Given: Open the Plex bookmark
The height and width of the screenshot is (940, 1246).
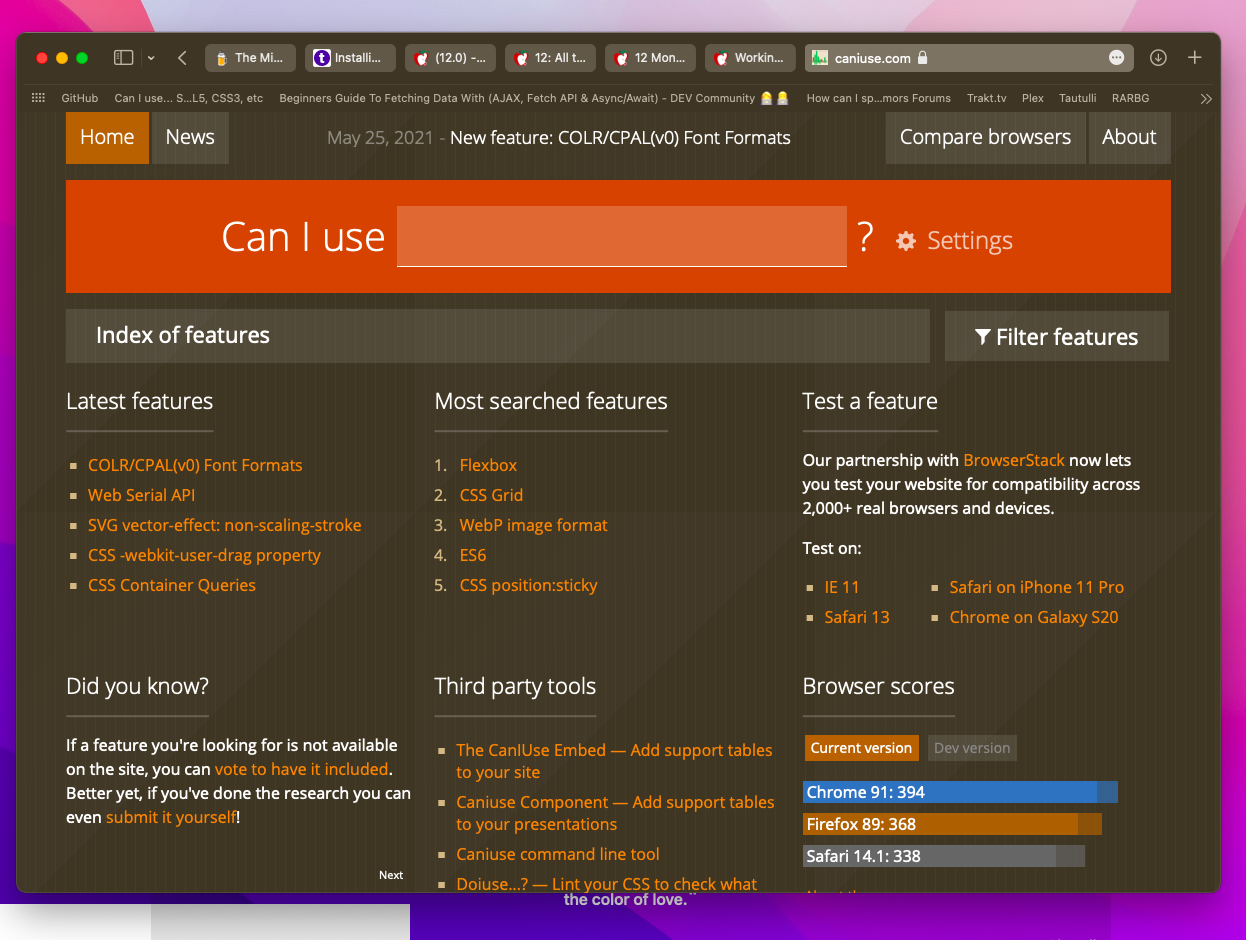Looking at the screenshot, I should click(x=1032, y=98).
